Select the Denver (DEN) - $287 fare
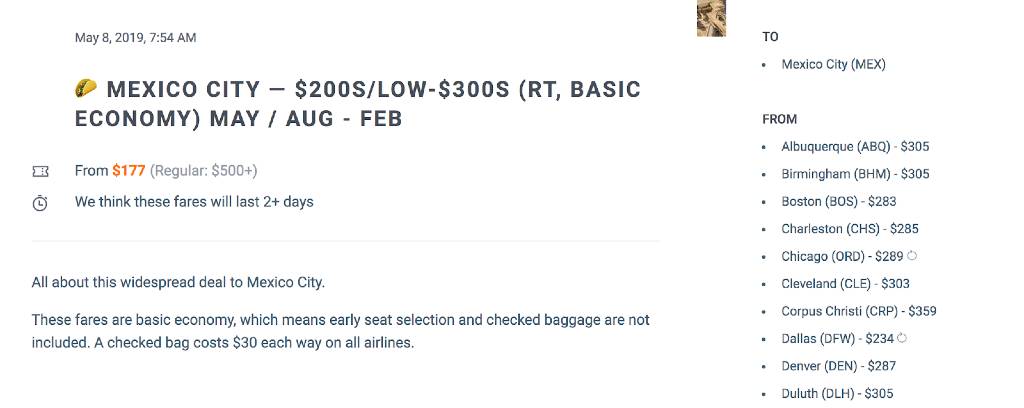The image size is (1024, 408). (x=839, y=366)
